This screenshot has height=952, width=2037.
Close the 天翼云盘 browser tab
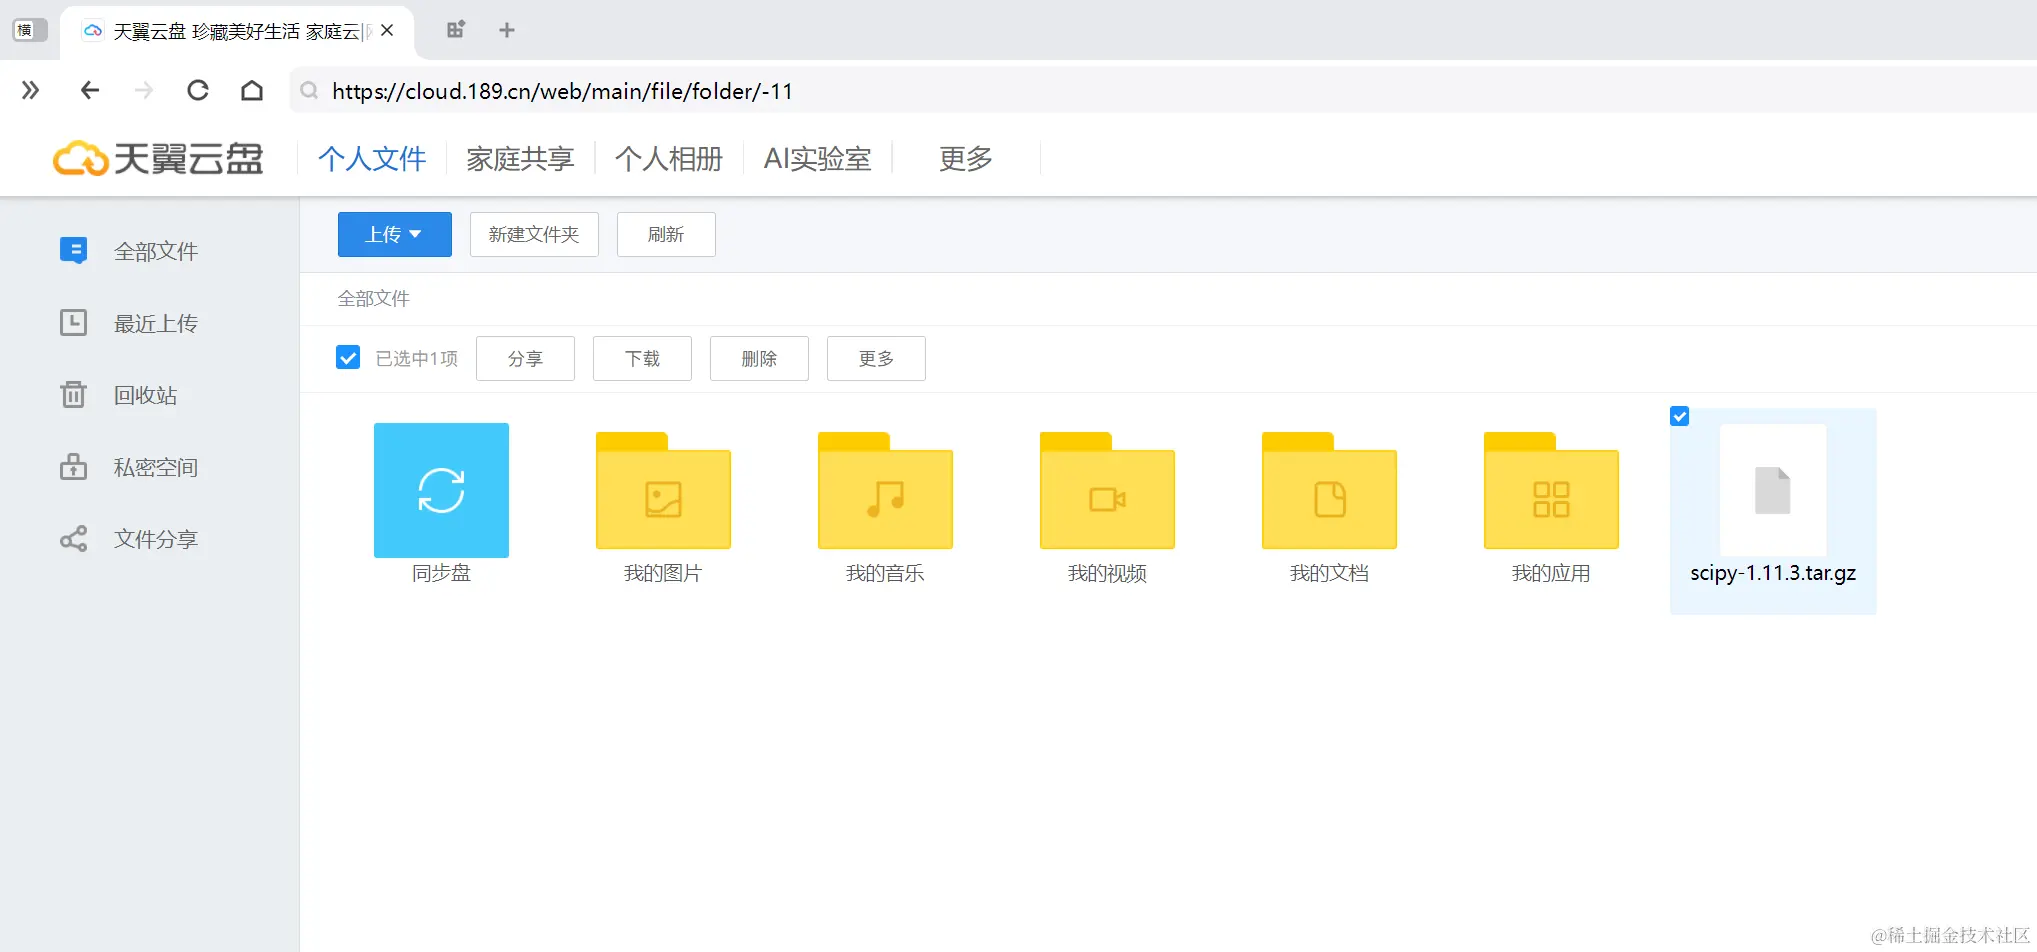(387, 31)
